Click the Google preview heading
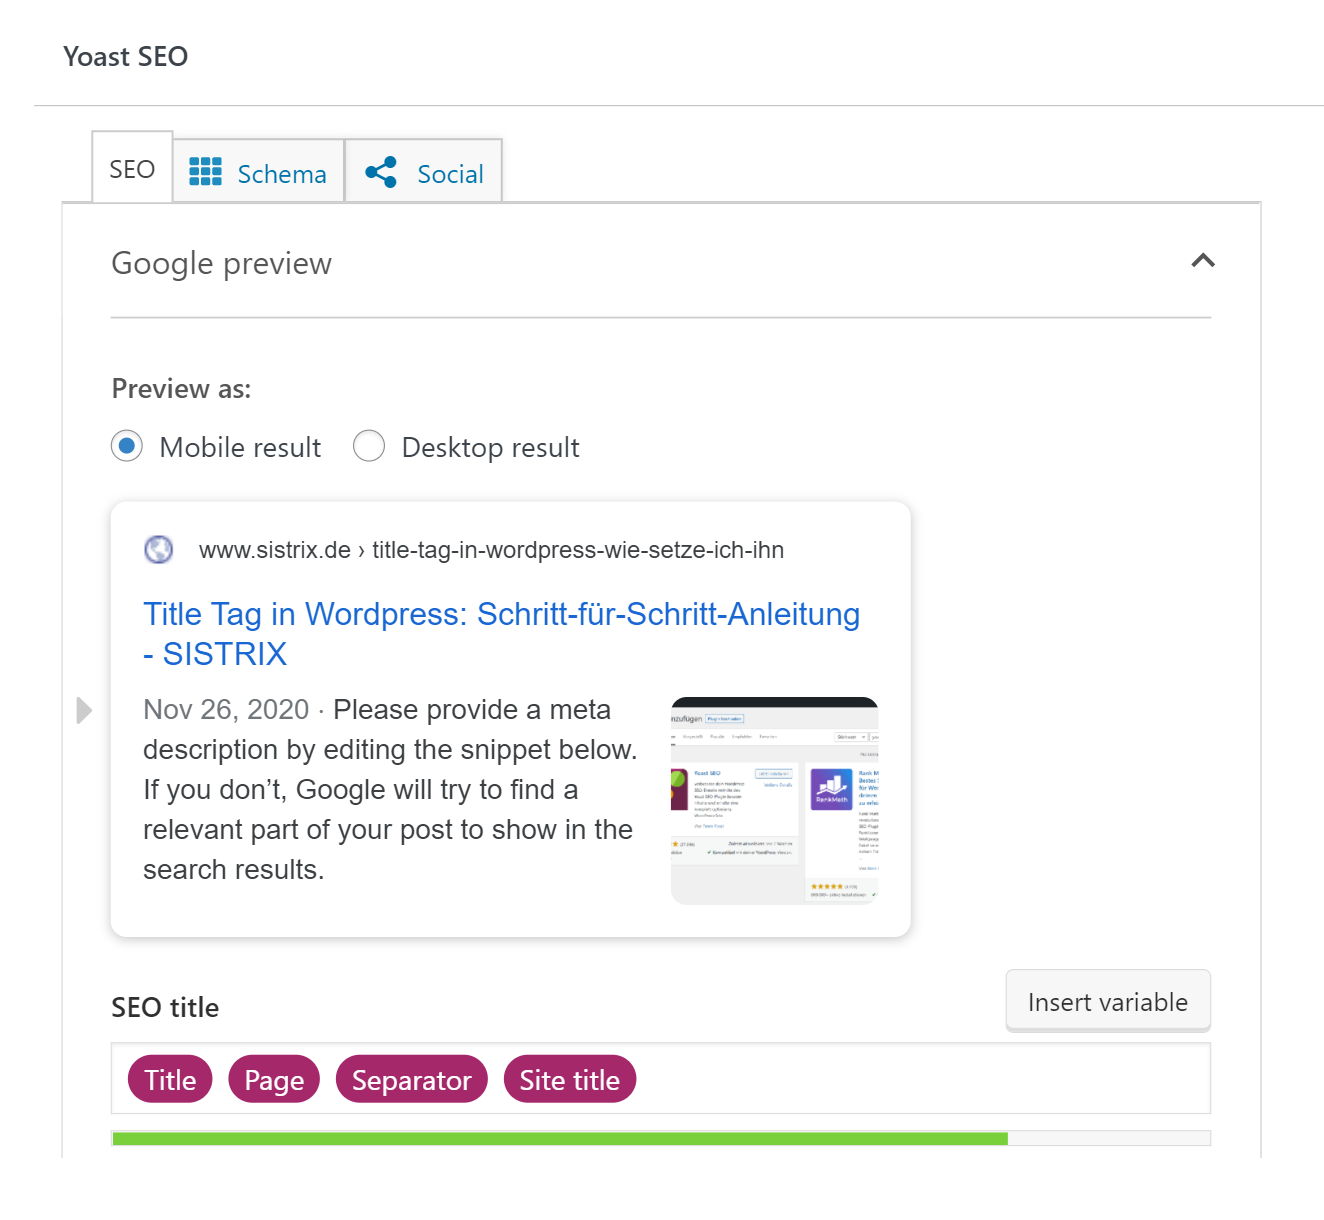This screenshot has height=1220, width=1324. [221, 263]
